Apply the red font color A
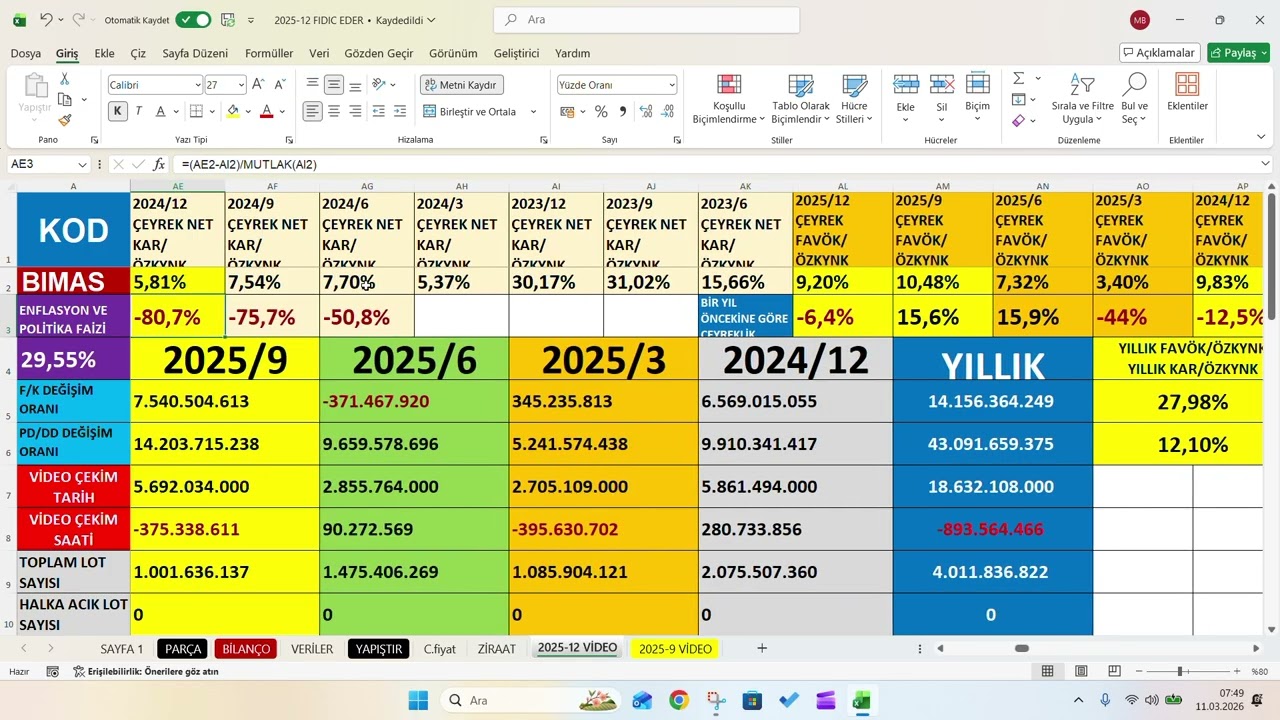Image resolution: width=1280 pixels, height=720 pixels. point(266,111)
